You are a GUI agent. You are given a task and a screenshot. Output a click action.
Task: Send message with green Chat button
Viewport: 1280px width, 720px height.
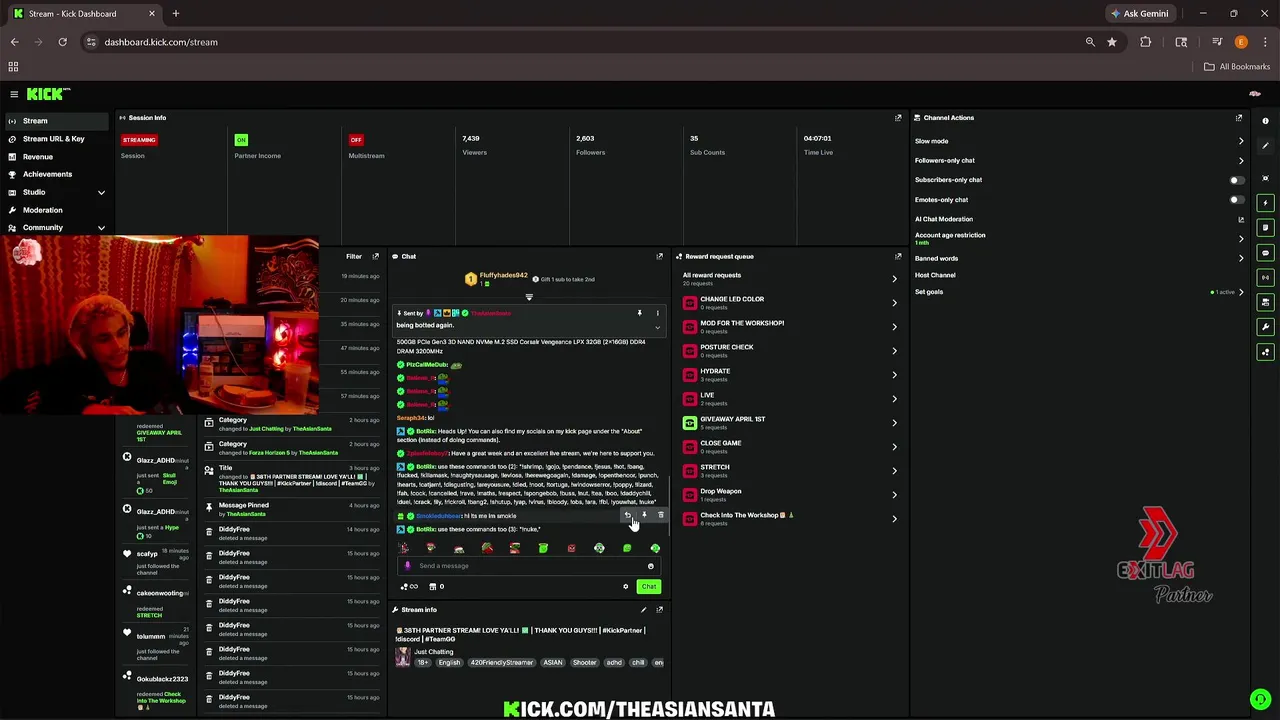coord(648,587)
